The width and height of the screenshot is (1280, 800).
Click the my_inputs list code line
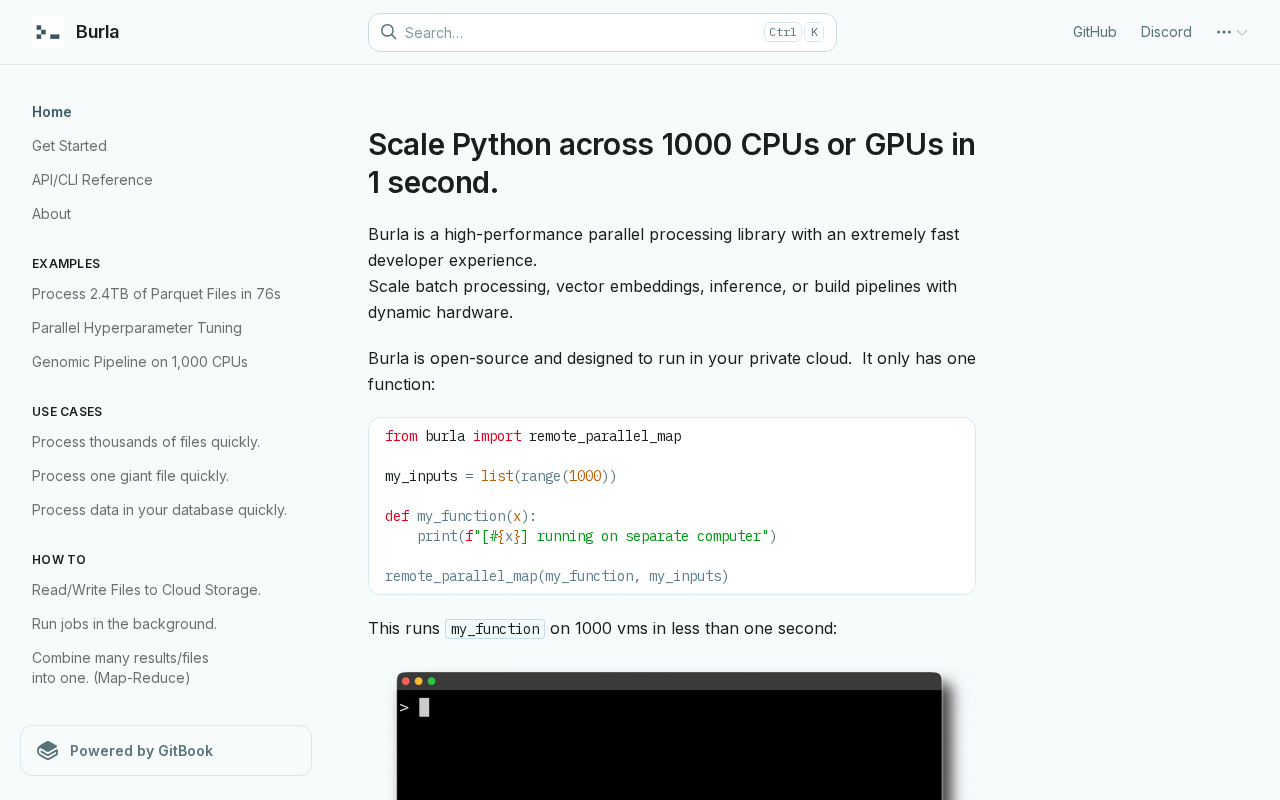point(501,476)
